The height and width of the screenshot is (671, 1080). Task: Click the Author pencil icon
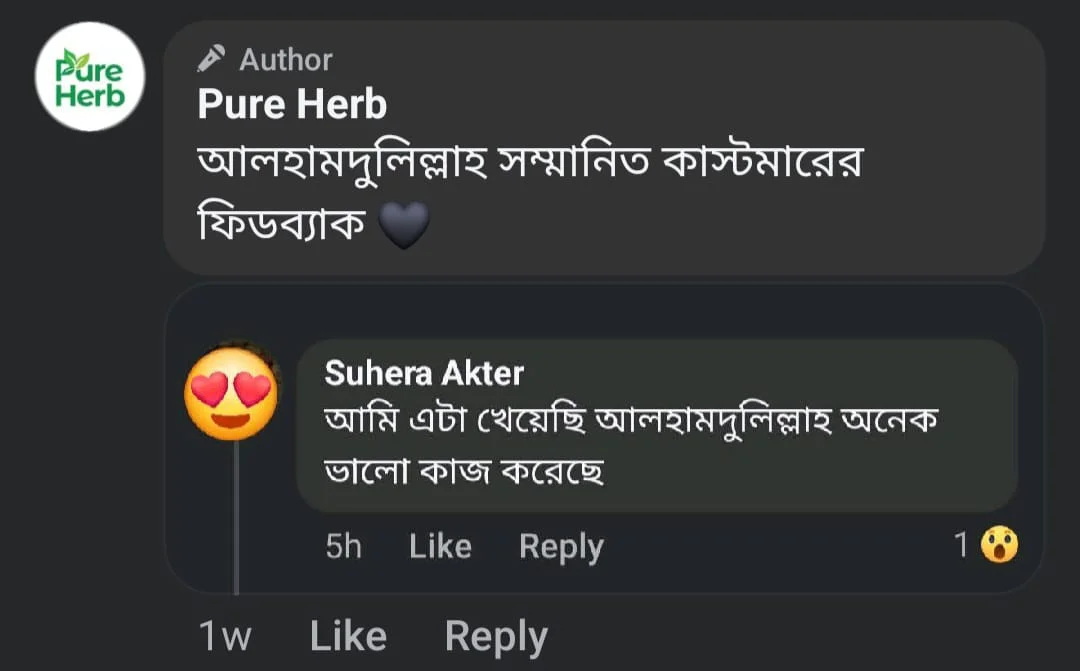(x=212, y=60)
